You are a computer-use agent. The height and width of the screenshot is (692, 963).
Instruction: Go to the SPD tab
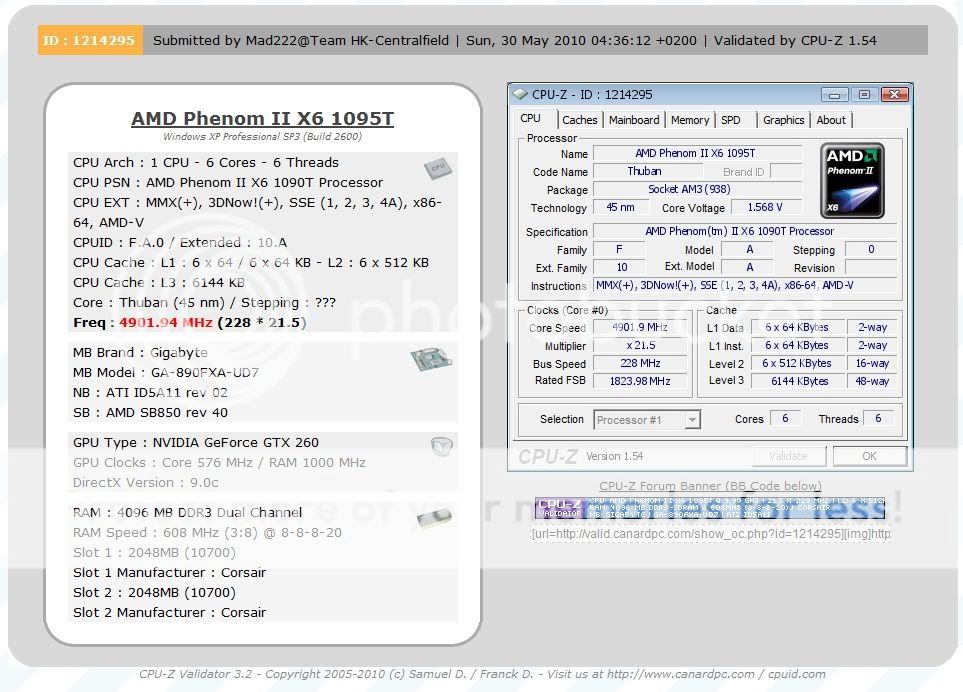point(731,120)
